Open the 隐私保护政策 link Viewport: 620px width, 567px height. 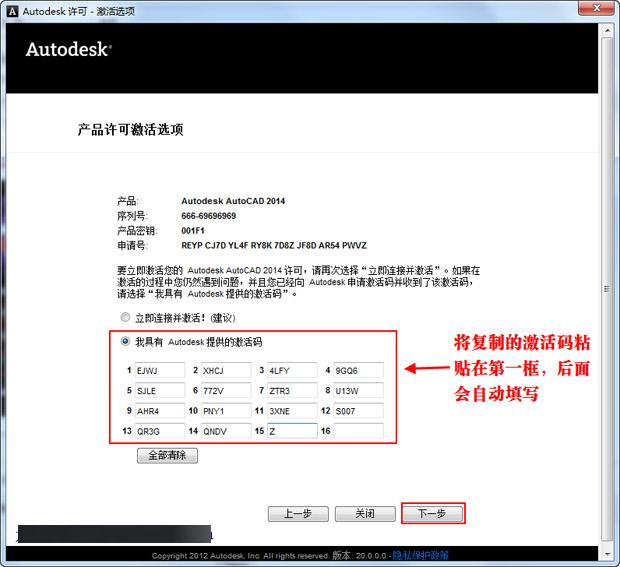coord(420,556)
